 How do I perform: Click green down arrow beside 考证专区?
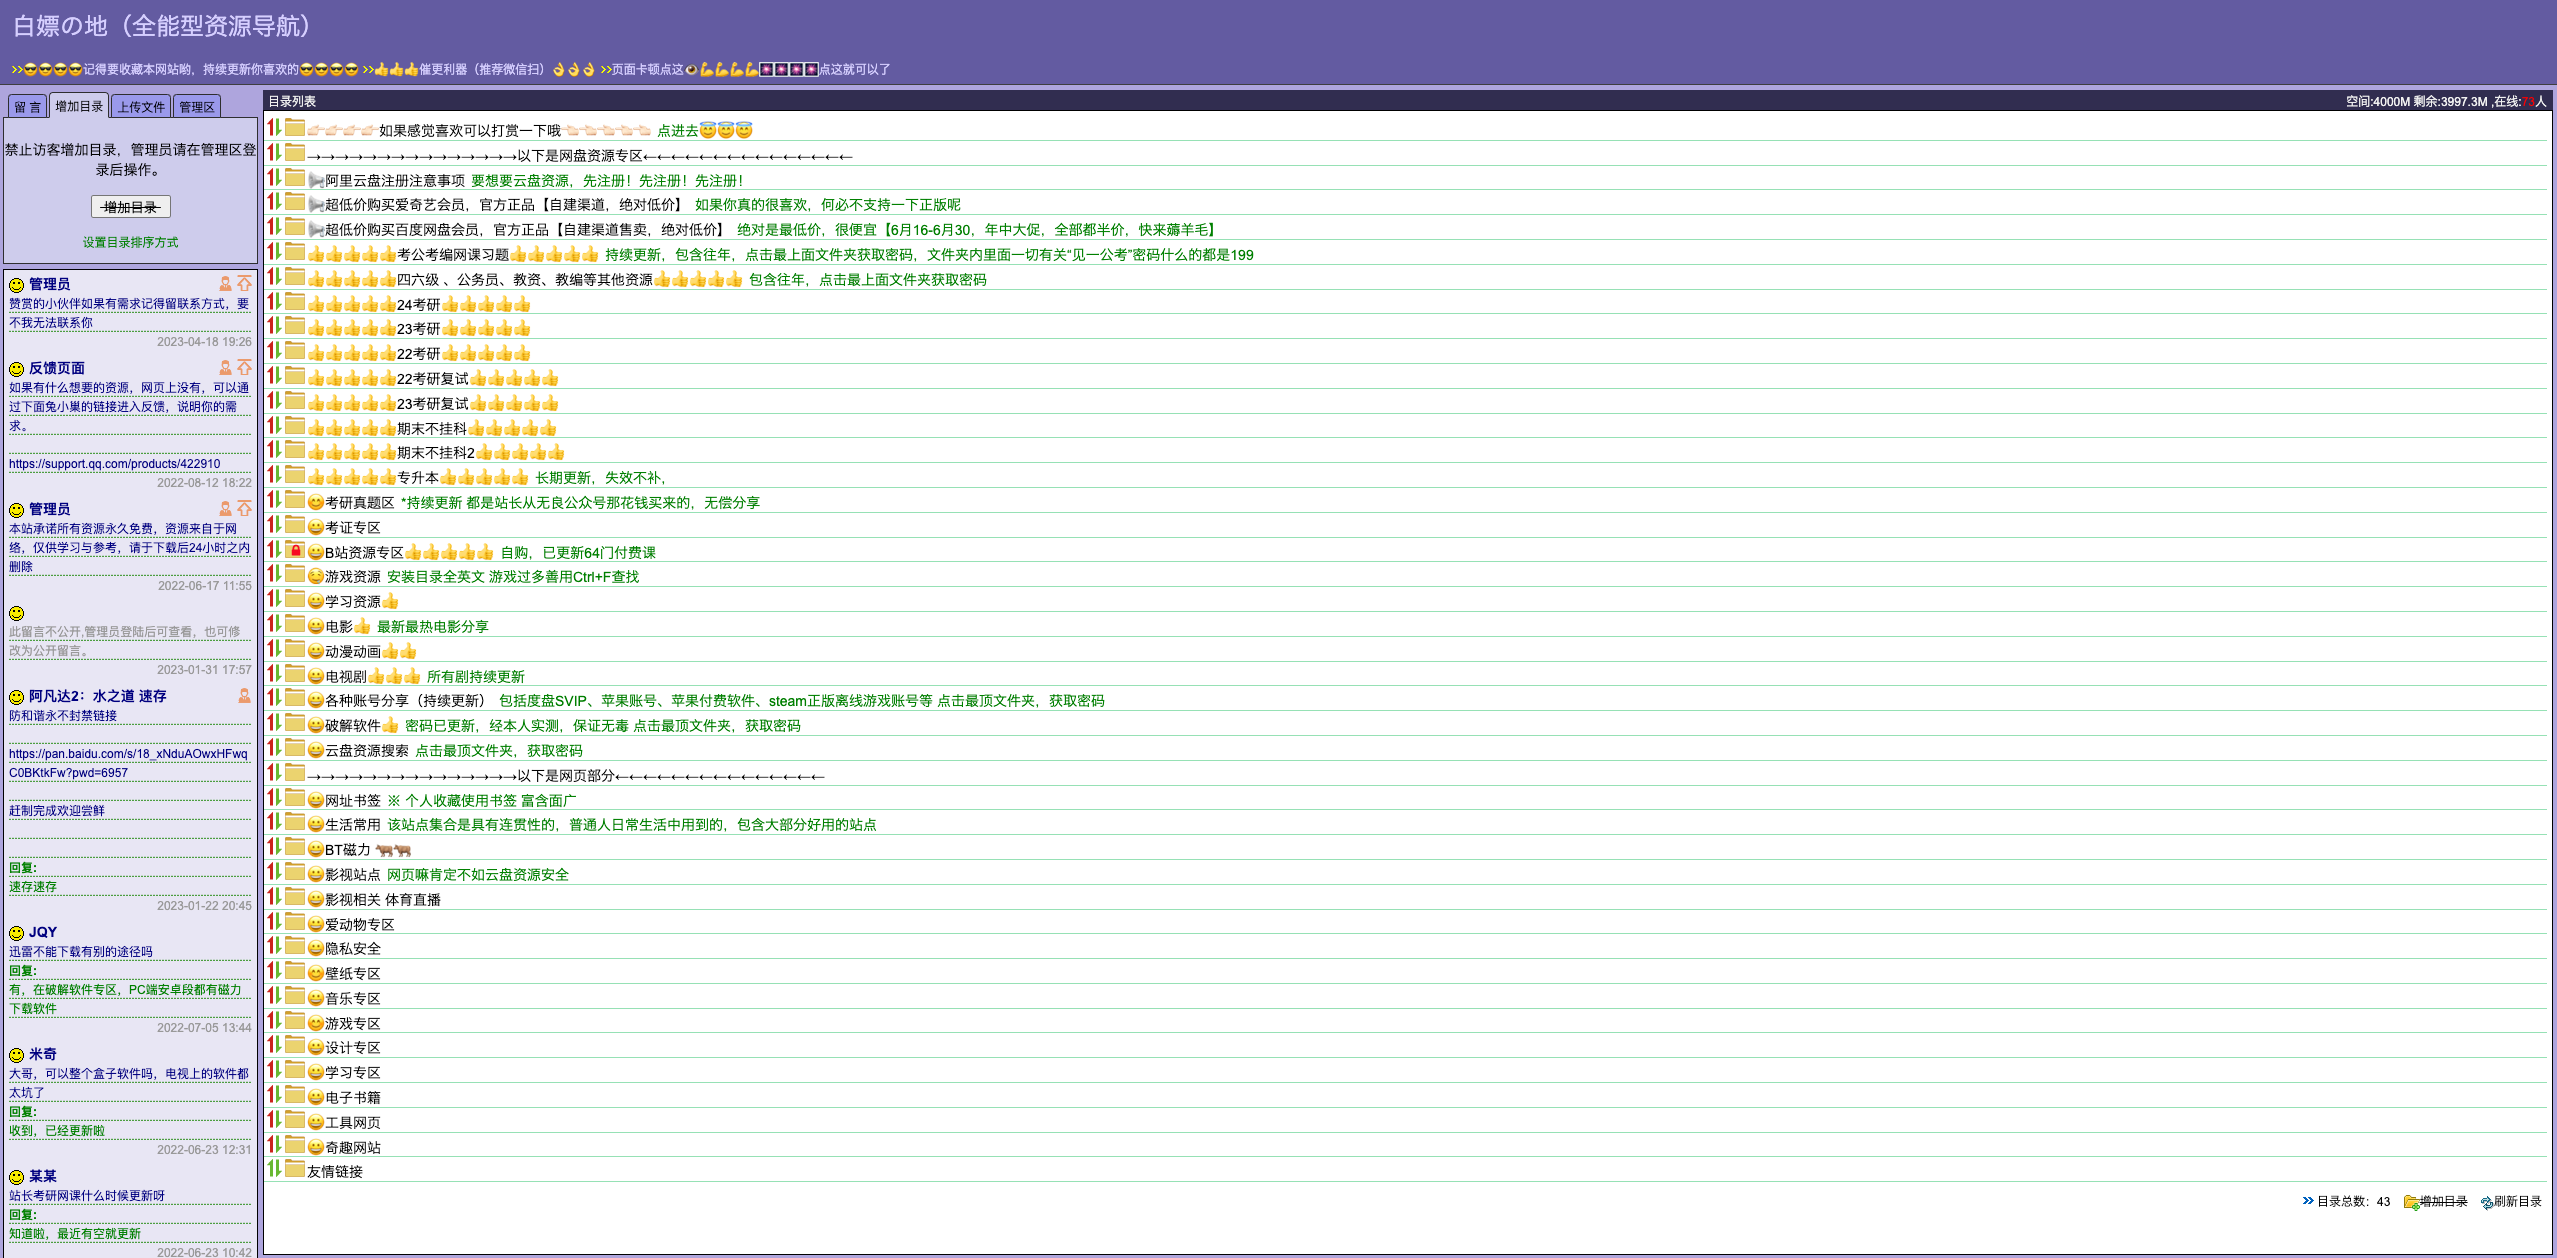coord(278,526)
